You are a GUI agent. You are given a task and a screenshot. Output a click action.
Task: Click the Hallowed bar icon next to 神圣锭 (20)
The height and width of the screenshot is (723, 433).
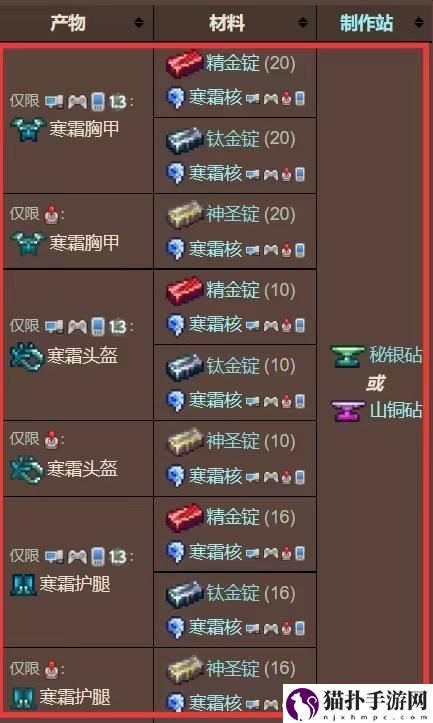[184, 214]
